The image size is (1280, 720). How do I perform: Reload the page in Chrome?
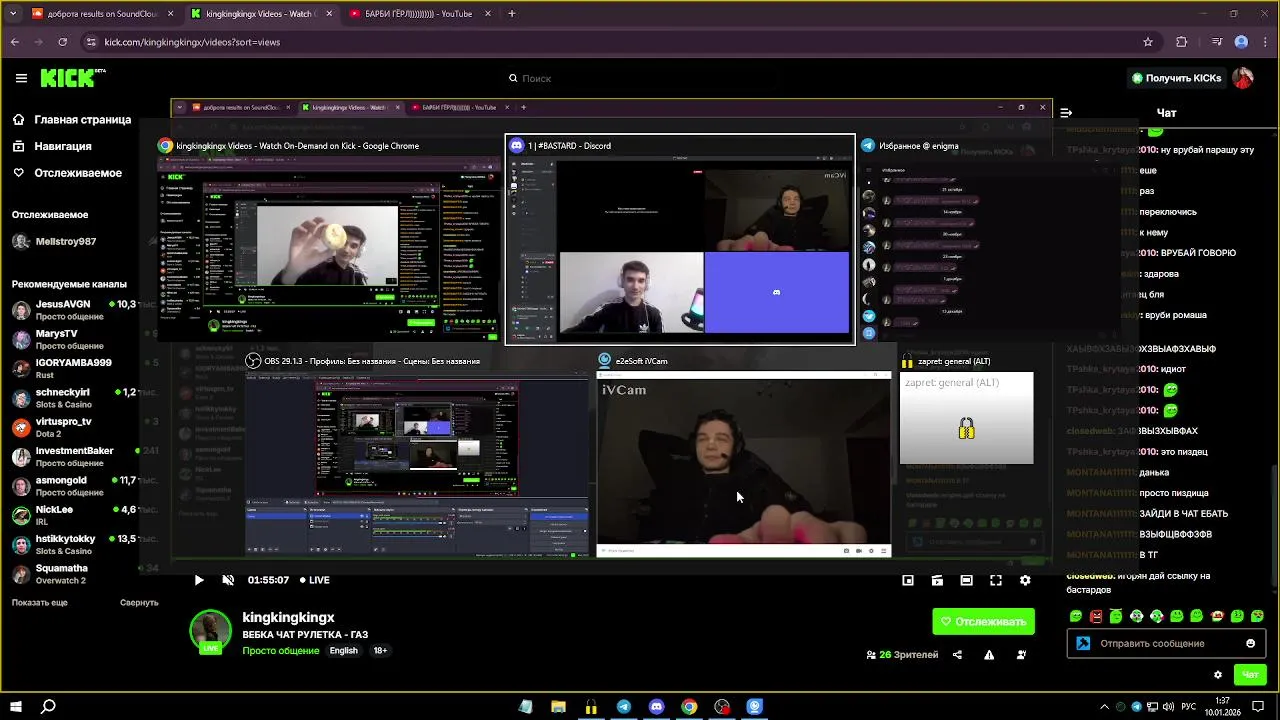63,42
